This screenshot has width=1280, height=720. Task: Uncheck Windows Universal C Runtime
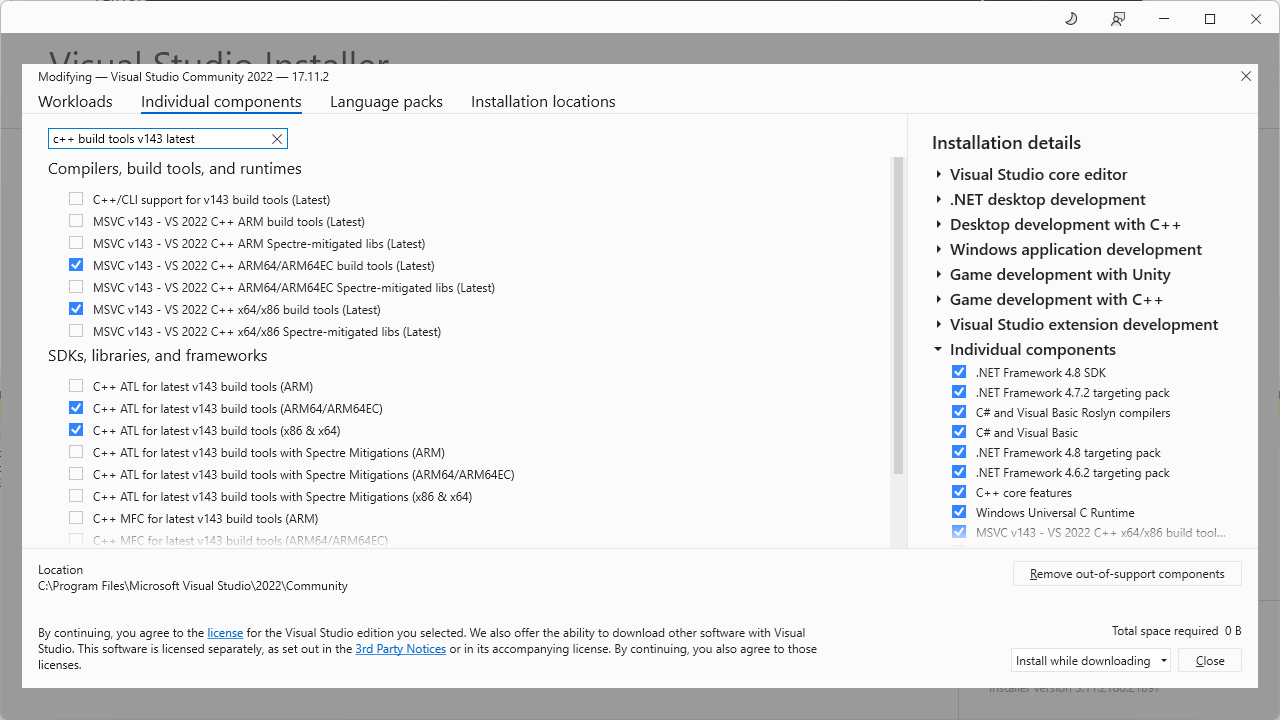959,513
